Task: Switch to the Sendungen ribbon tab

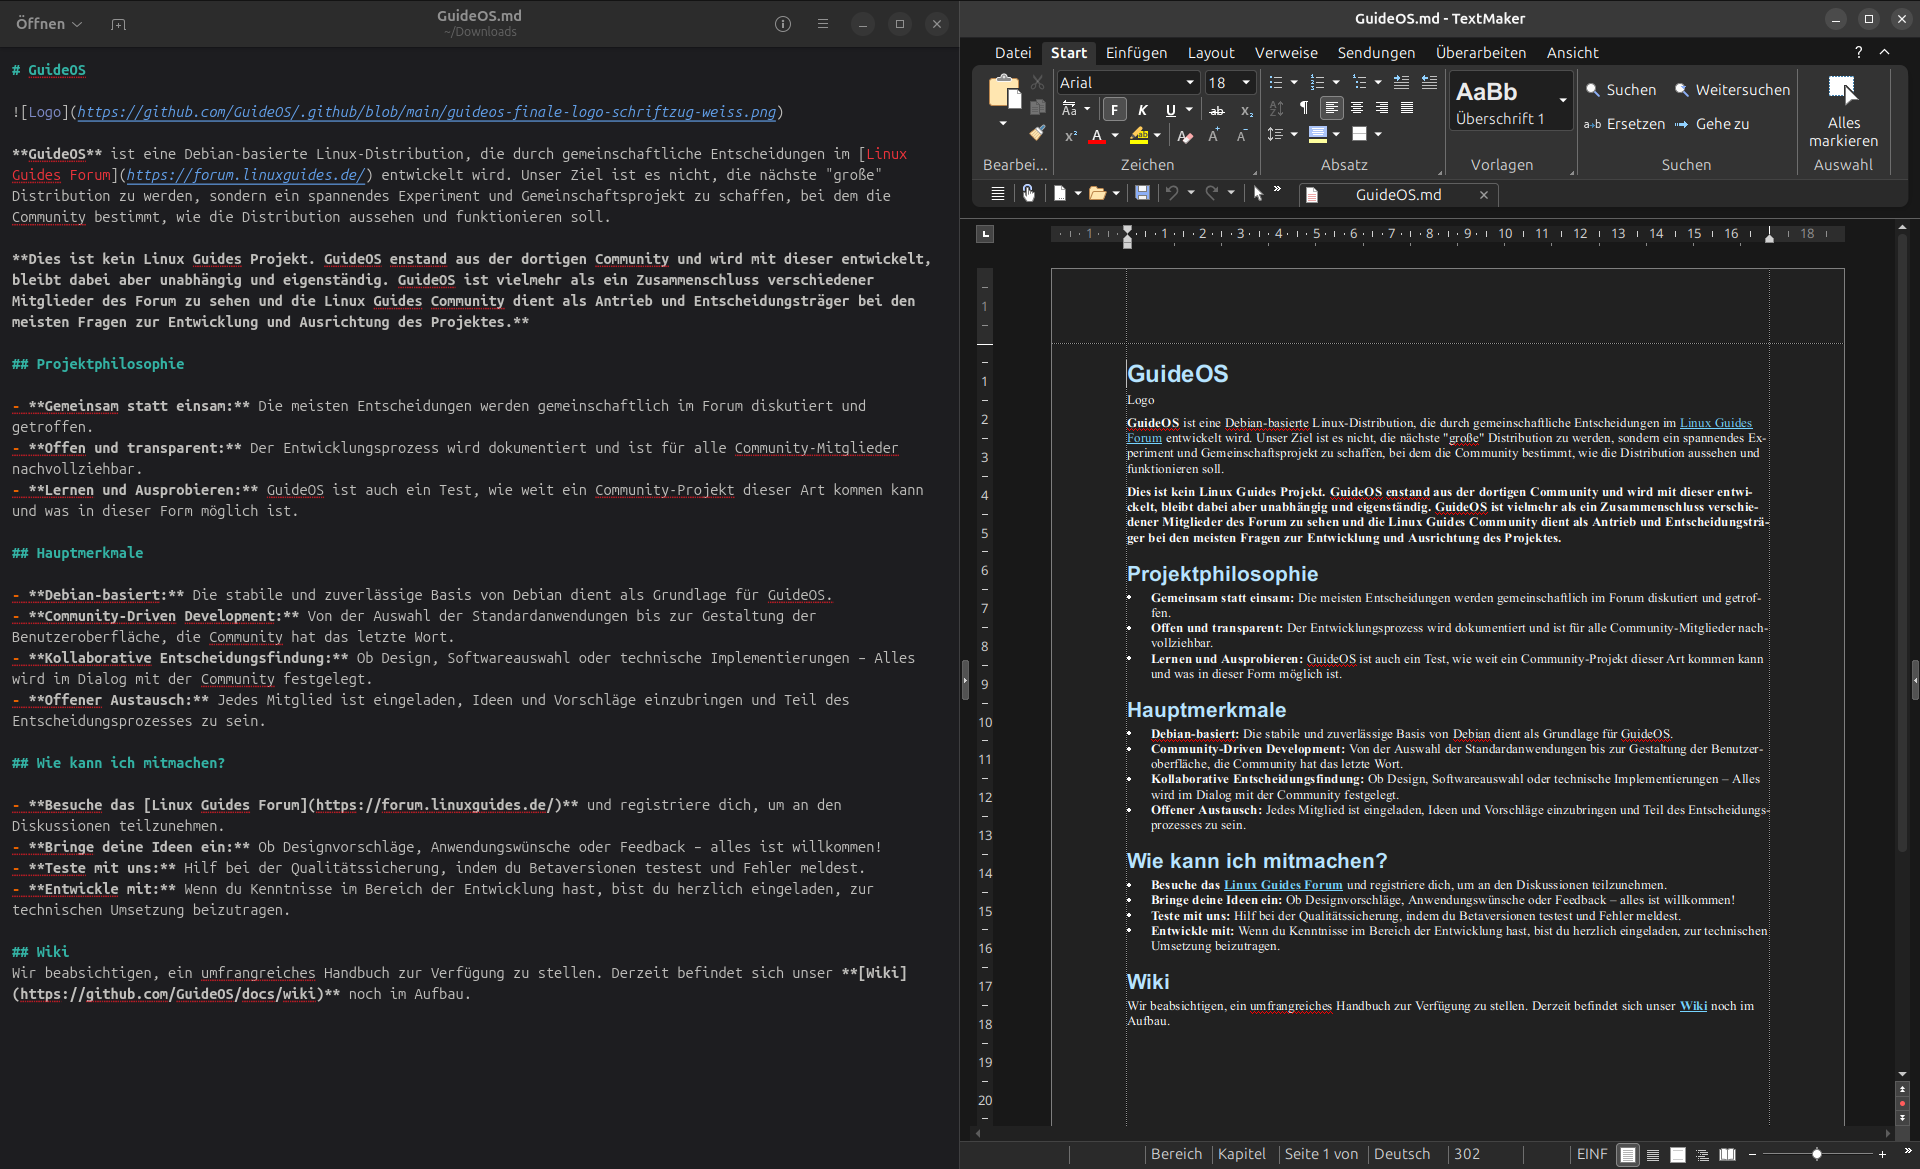Action: point(1376,53)
